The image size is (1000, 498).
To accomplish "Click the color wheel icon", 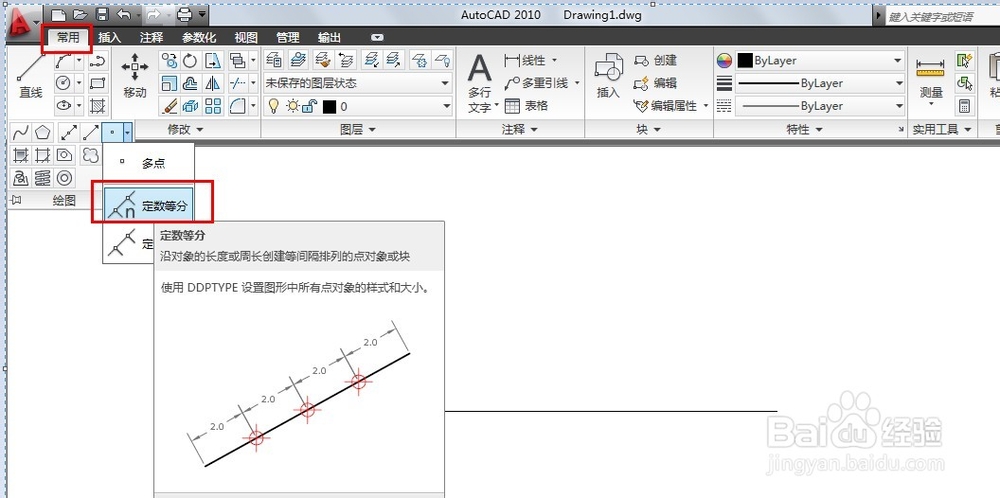I will (724, 61).
